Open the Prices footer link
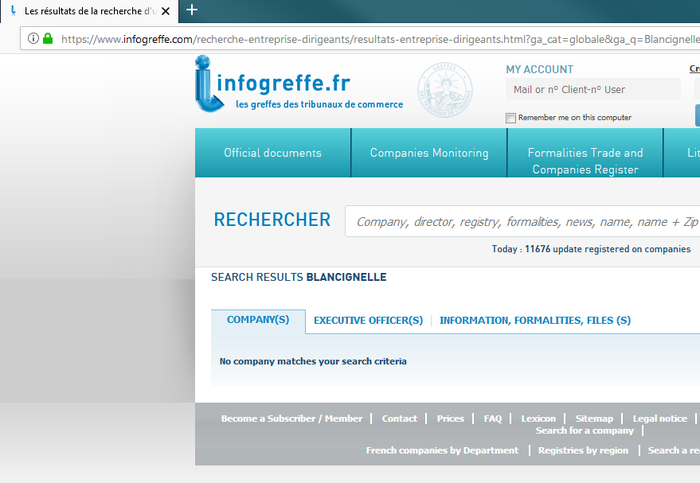Screen dimensions: 700x483 coord(450,419)
